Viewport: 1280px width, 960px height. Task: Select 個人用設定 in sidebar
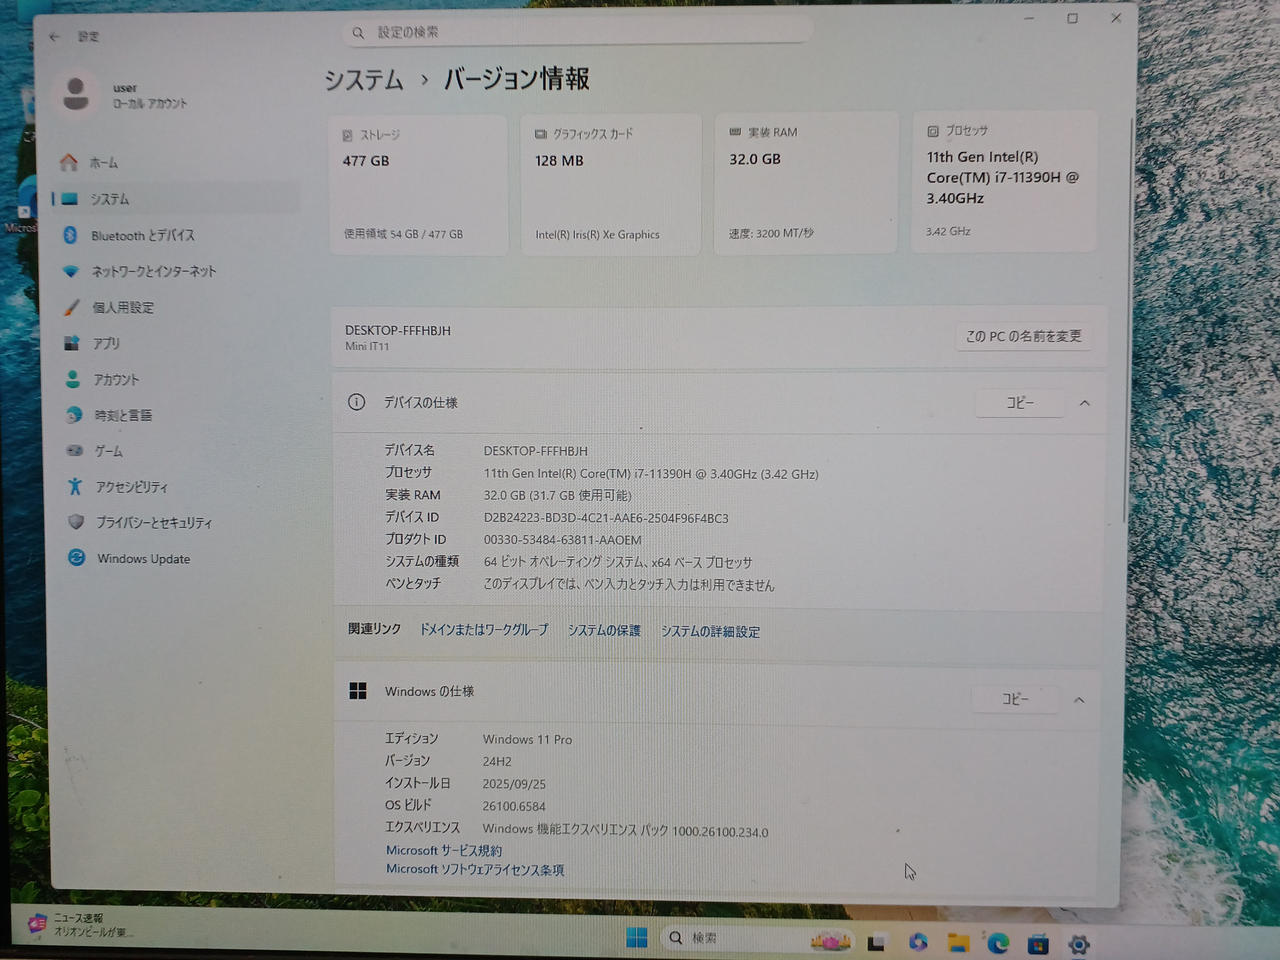pos(123,307)
